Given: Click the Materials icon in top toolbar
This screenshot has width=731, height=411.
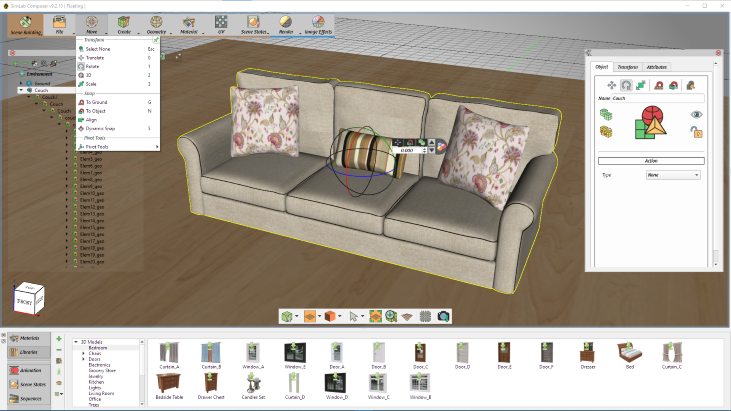Looking at the screenshot, I should [190, 24].
